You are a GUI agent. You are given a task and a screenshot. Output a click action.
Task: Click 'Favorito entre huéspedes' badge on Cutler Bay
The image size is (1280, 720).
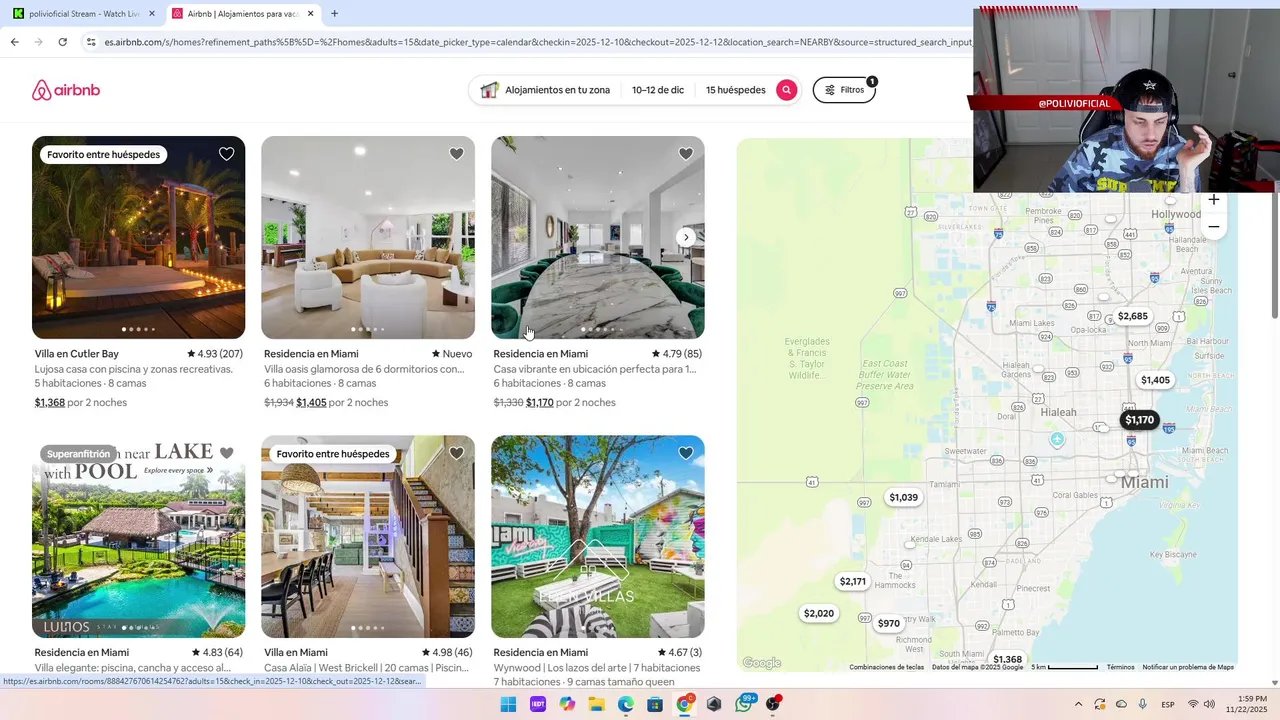(103, 155)
